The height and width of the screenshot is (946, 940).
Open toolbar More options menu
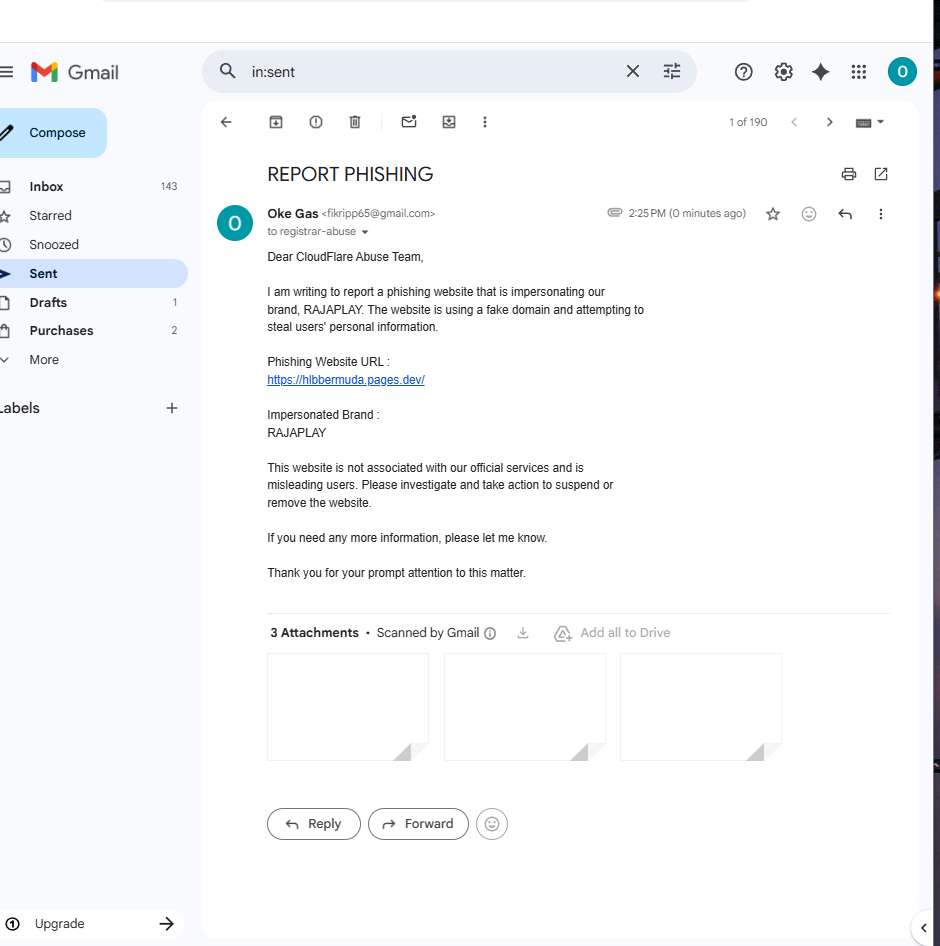coord(484,122)
